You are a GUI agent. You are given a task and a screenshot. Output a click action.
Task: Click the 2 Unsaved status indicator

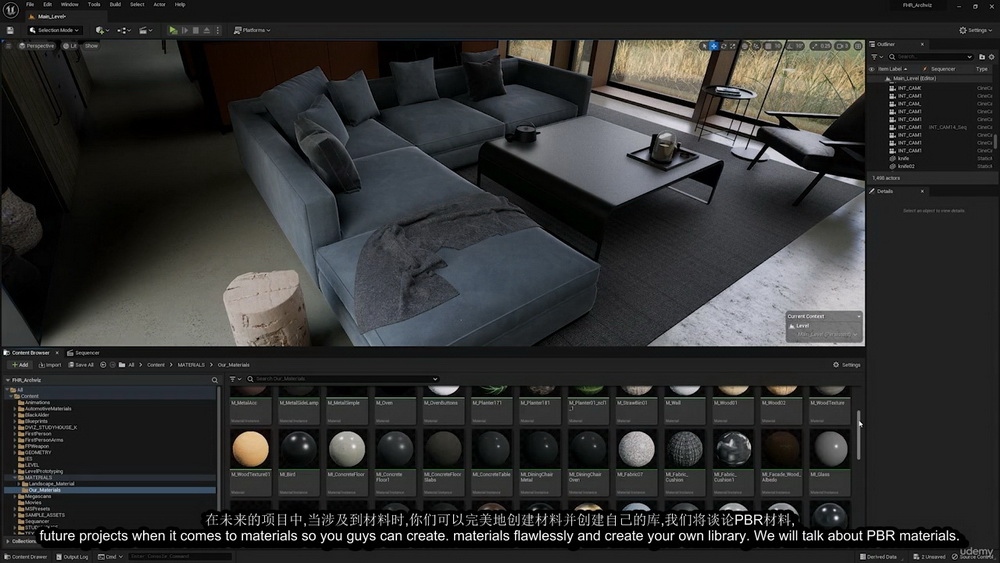pyautogui.click(x=929, y=557)
